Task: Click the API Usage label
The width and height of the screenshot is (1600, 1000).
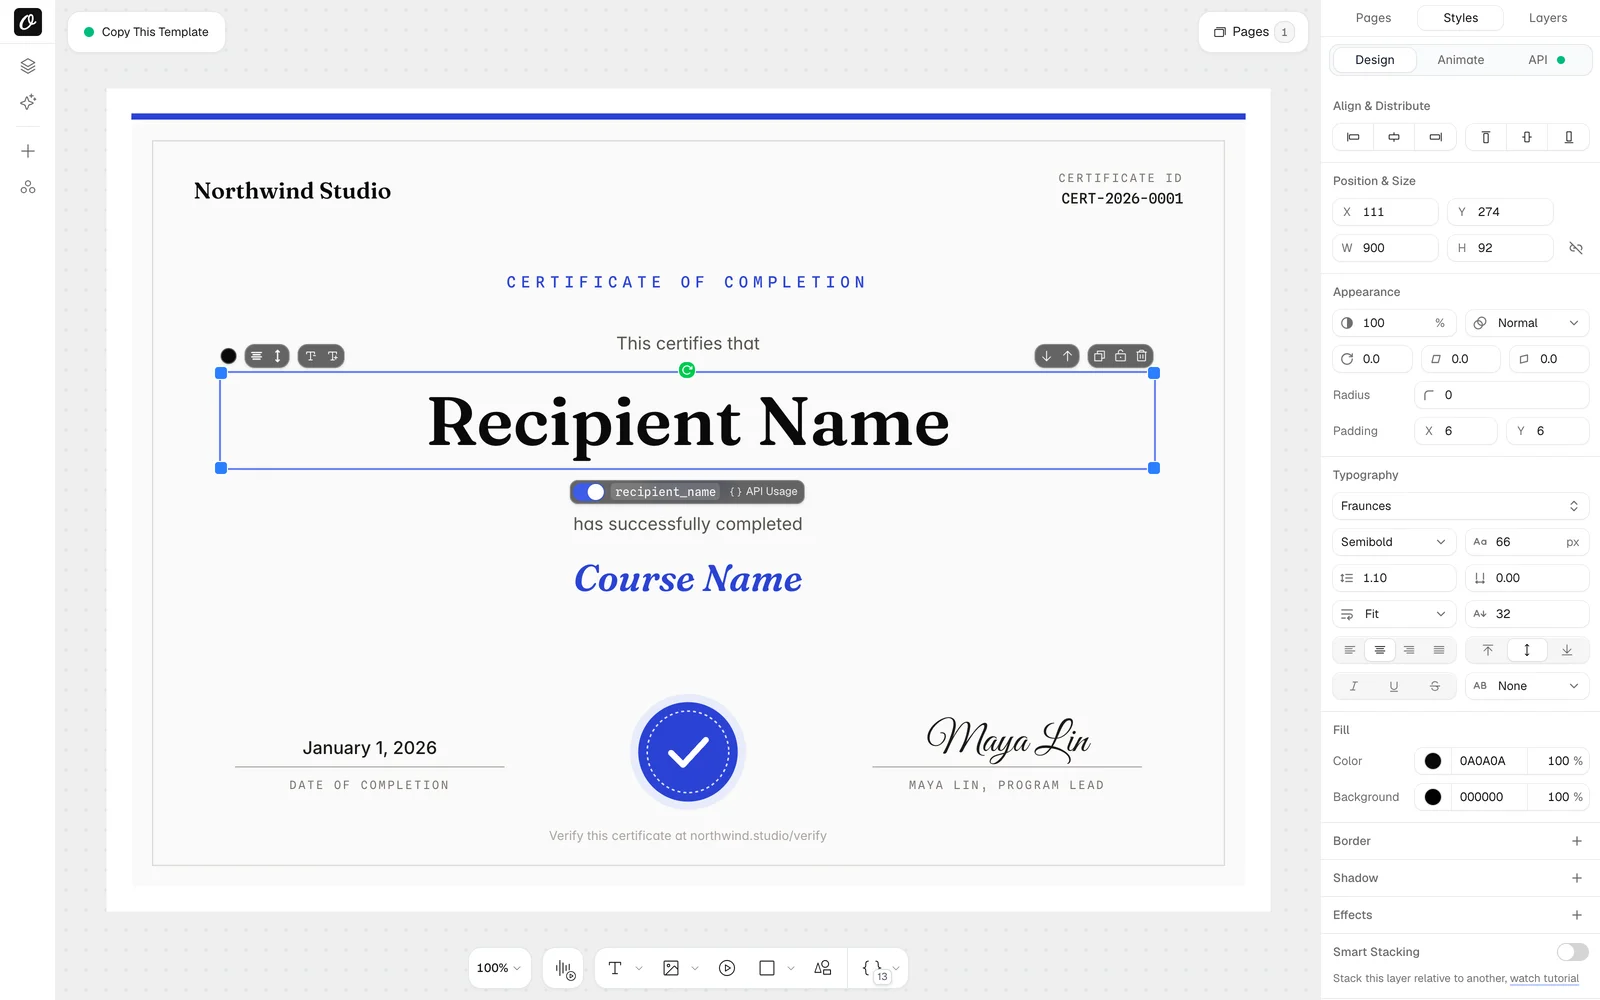Action: pyautogui.click(x=764, y=492)
